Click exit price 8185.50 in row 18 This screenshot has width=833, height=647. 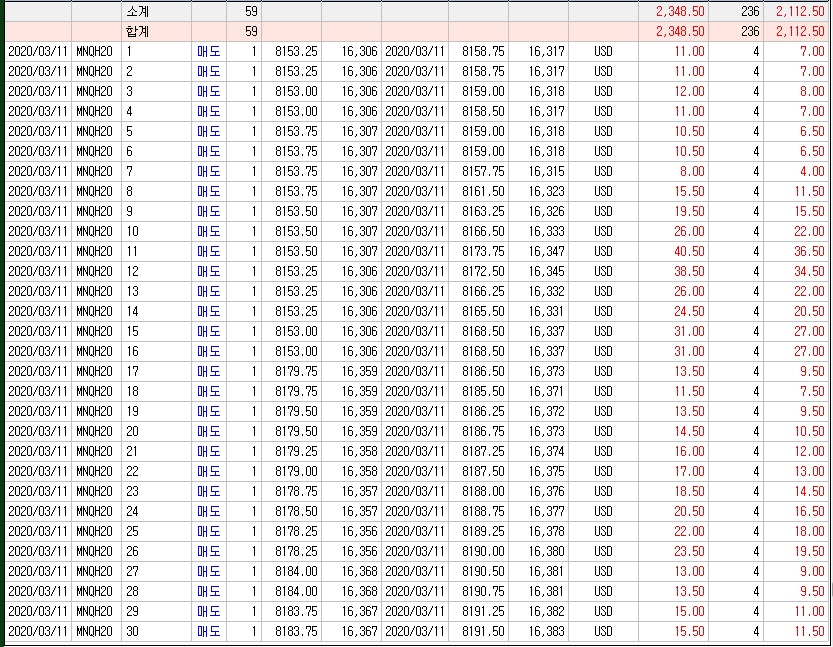pos(483,391)
